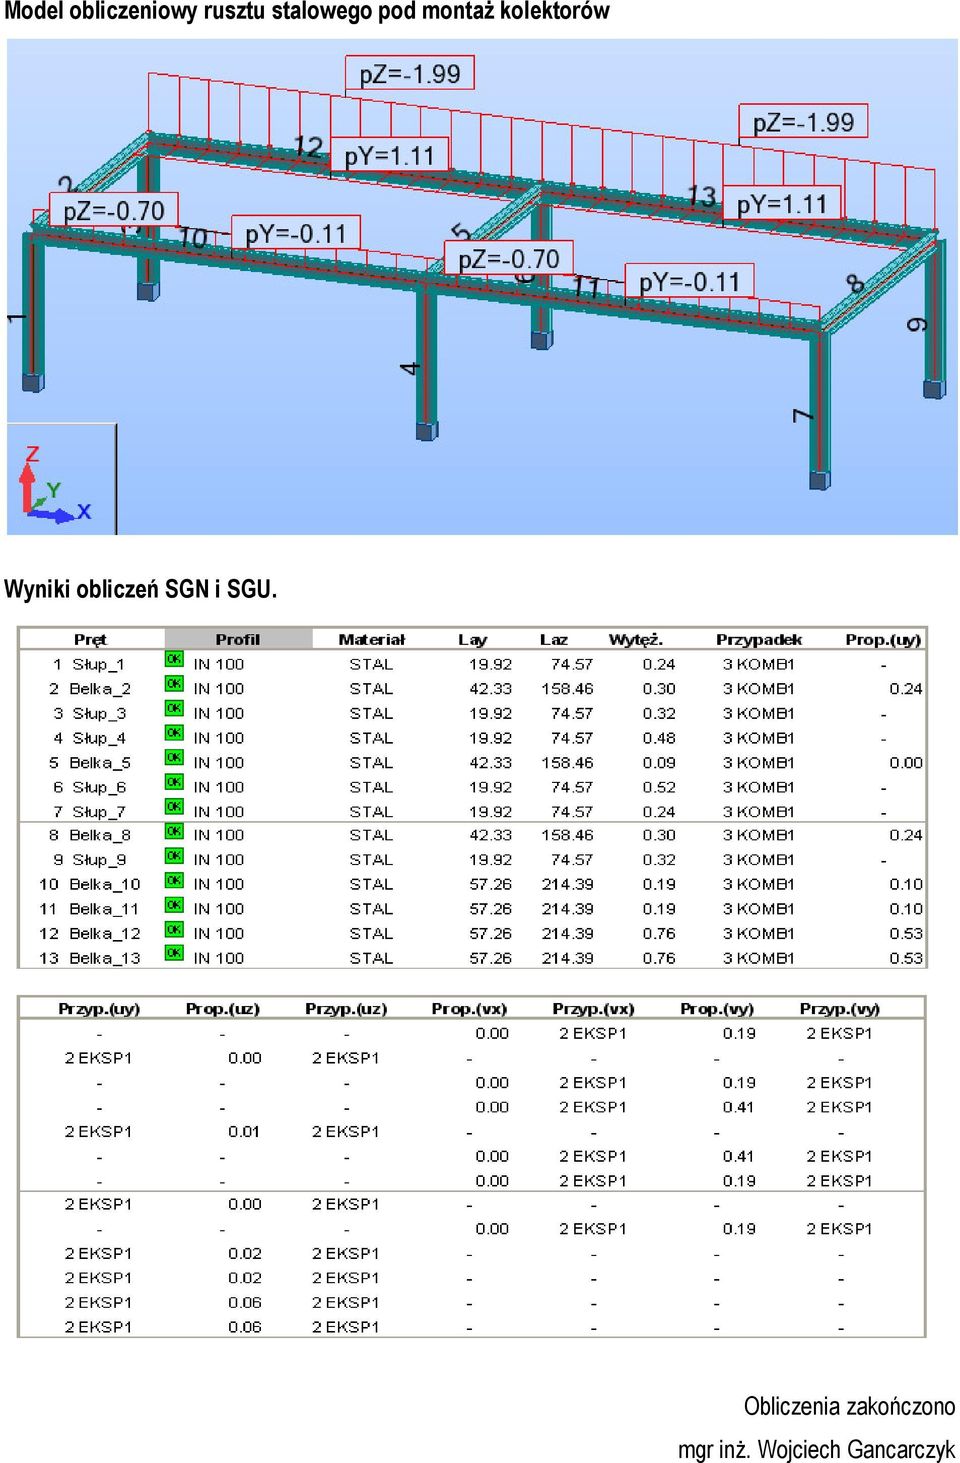The width and height of the screenshot is (960, 1463).
Task: Click the Prop.(vx) column header
Action: click(469, 1008)
